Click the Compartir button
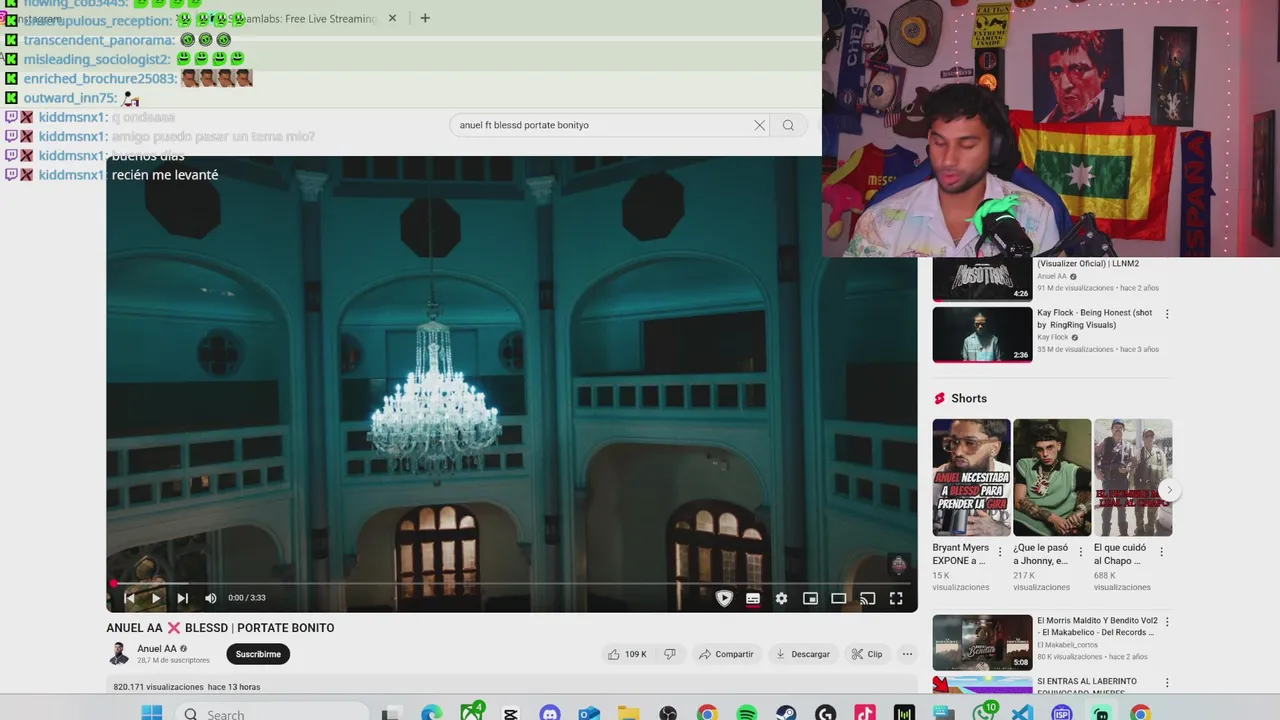1280x720 pixels. click(x=726, y=654)
